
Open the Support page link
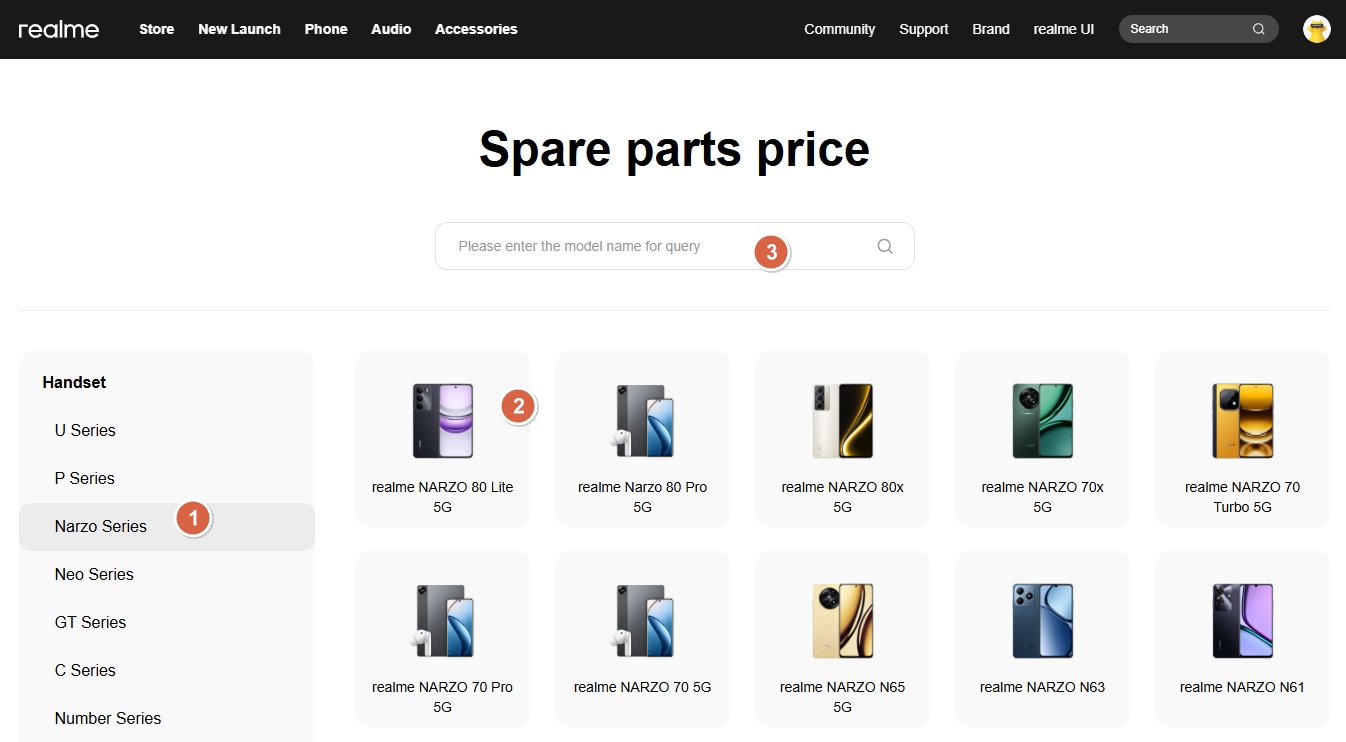(923, 29)
